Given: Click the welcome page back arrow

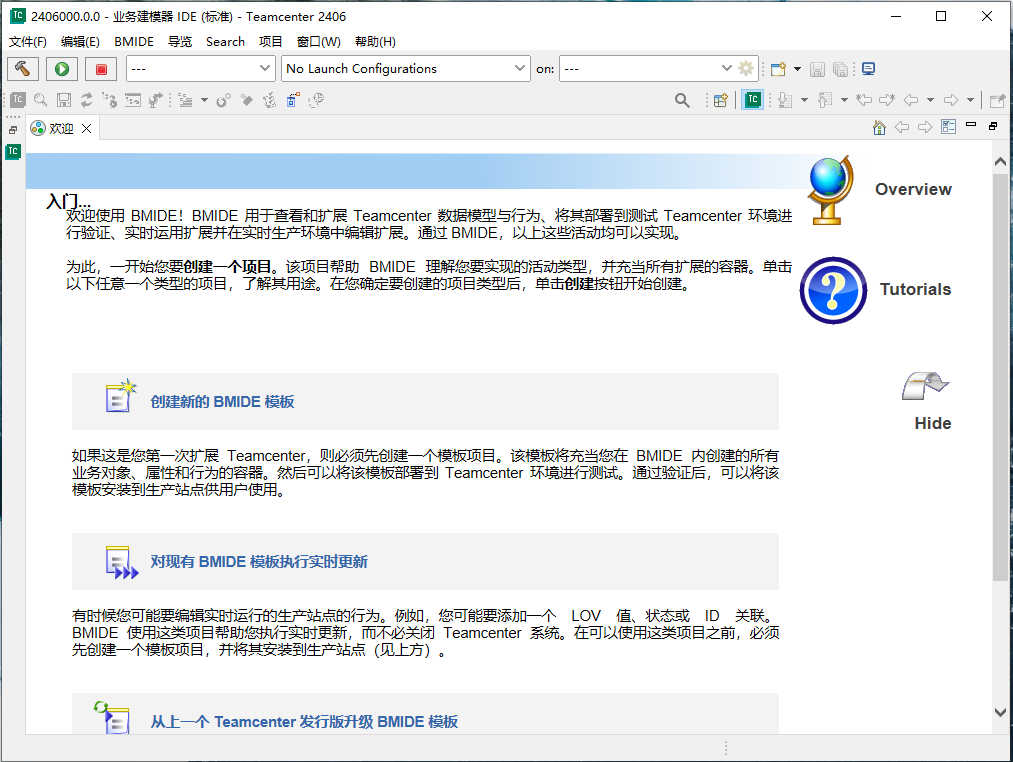Looking at the screenshot, I should pos(902,127).
